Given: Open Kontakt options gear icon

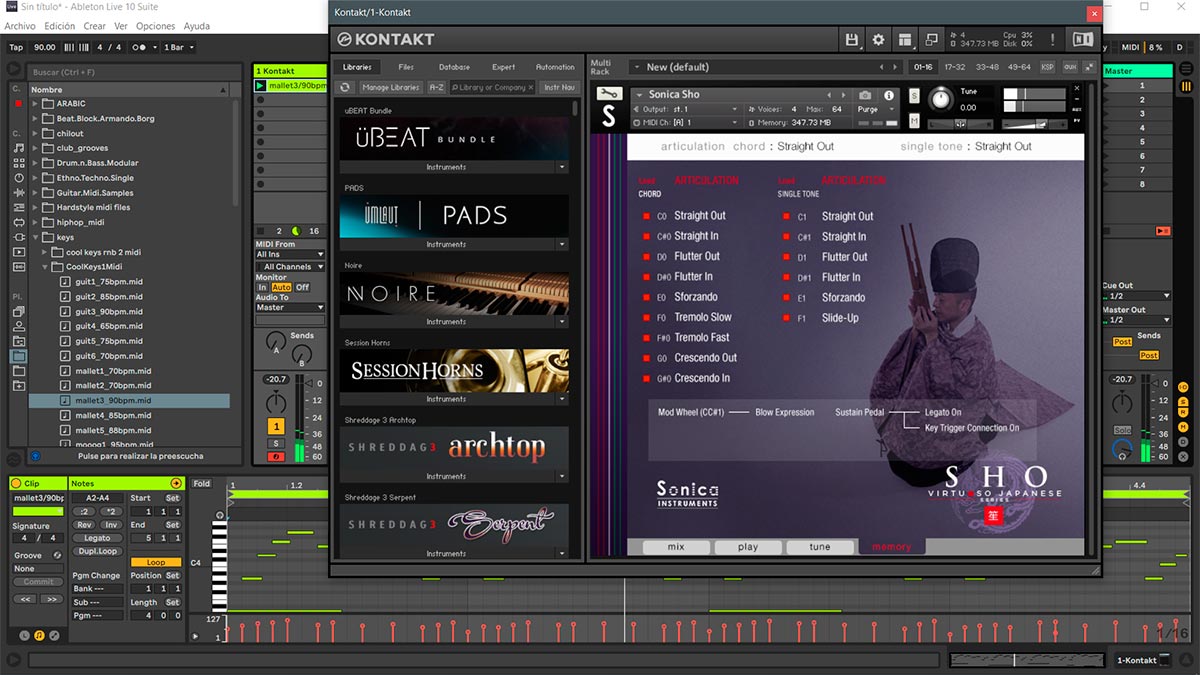Looking at the screenshot, I should coord(879,40).
